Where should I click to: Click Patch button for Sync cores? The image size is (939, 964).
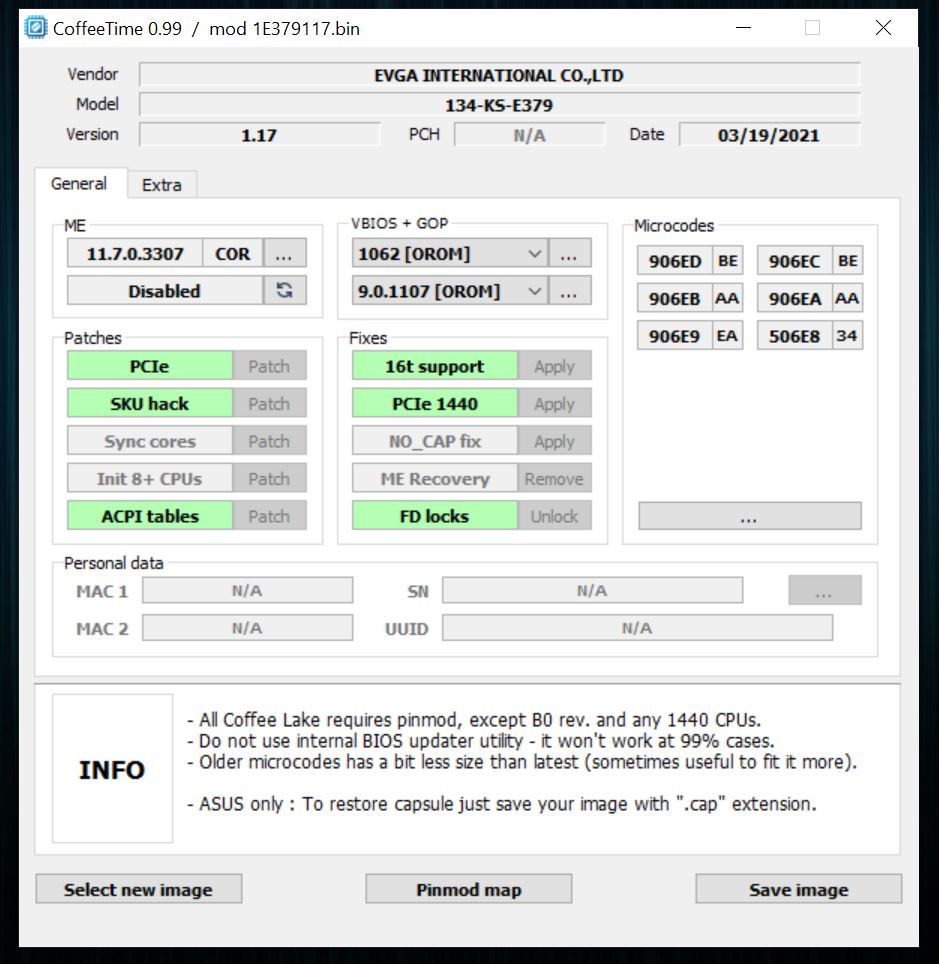click(269, 441)
